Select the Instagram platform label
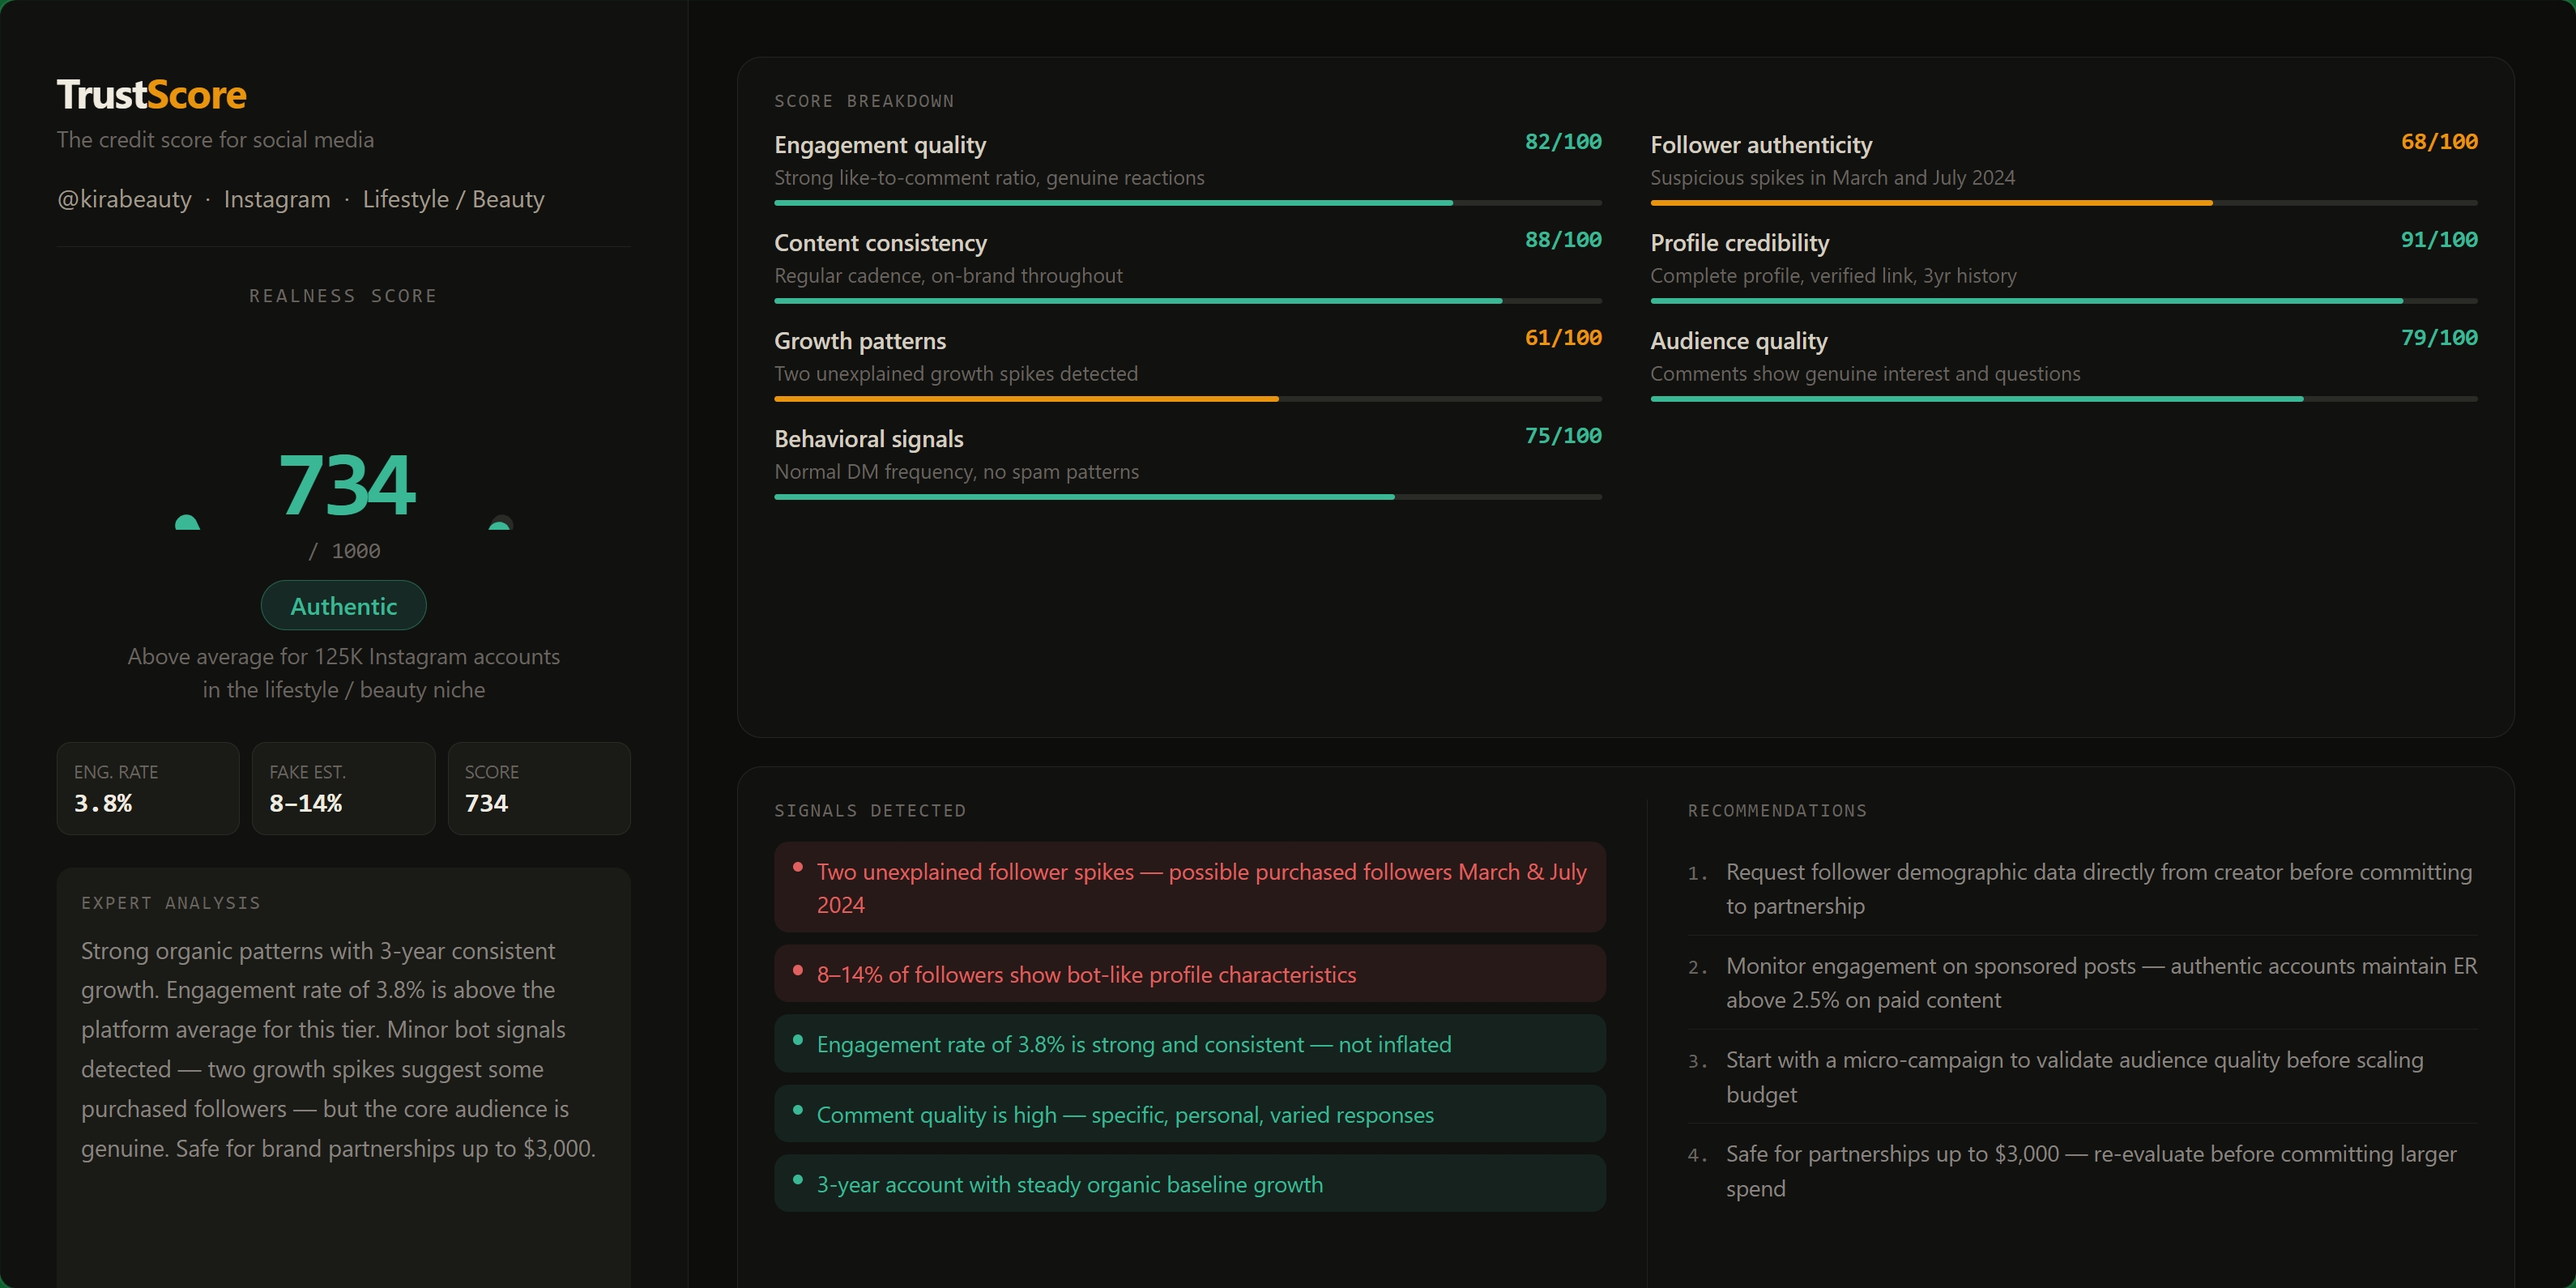Image resolution: width=2576 pixels, height=1288 pixels. pyautogui.click(x=276, y=199)
